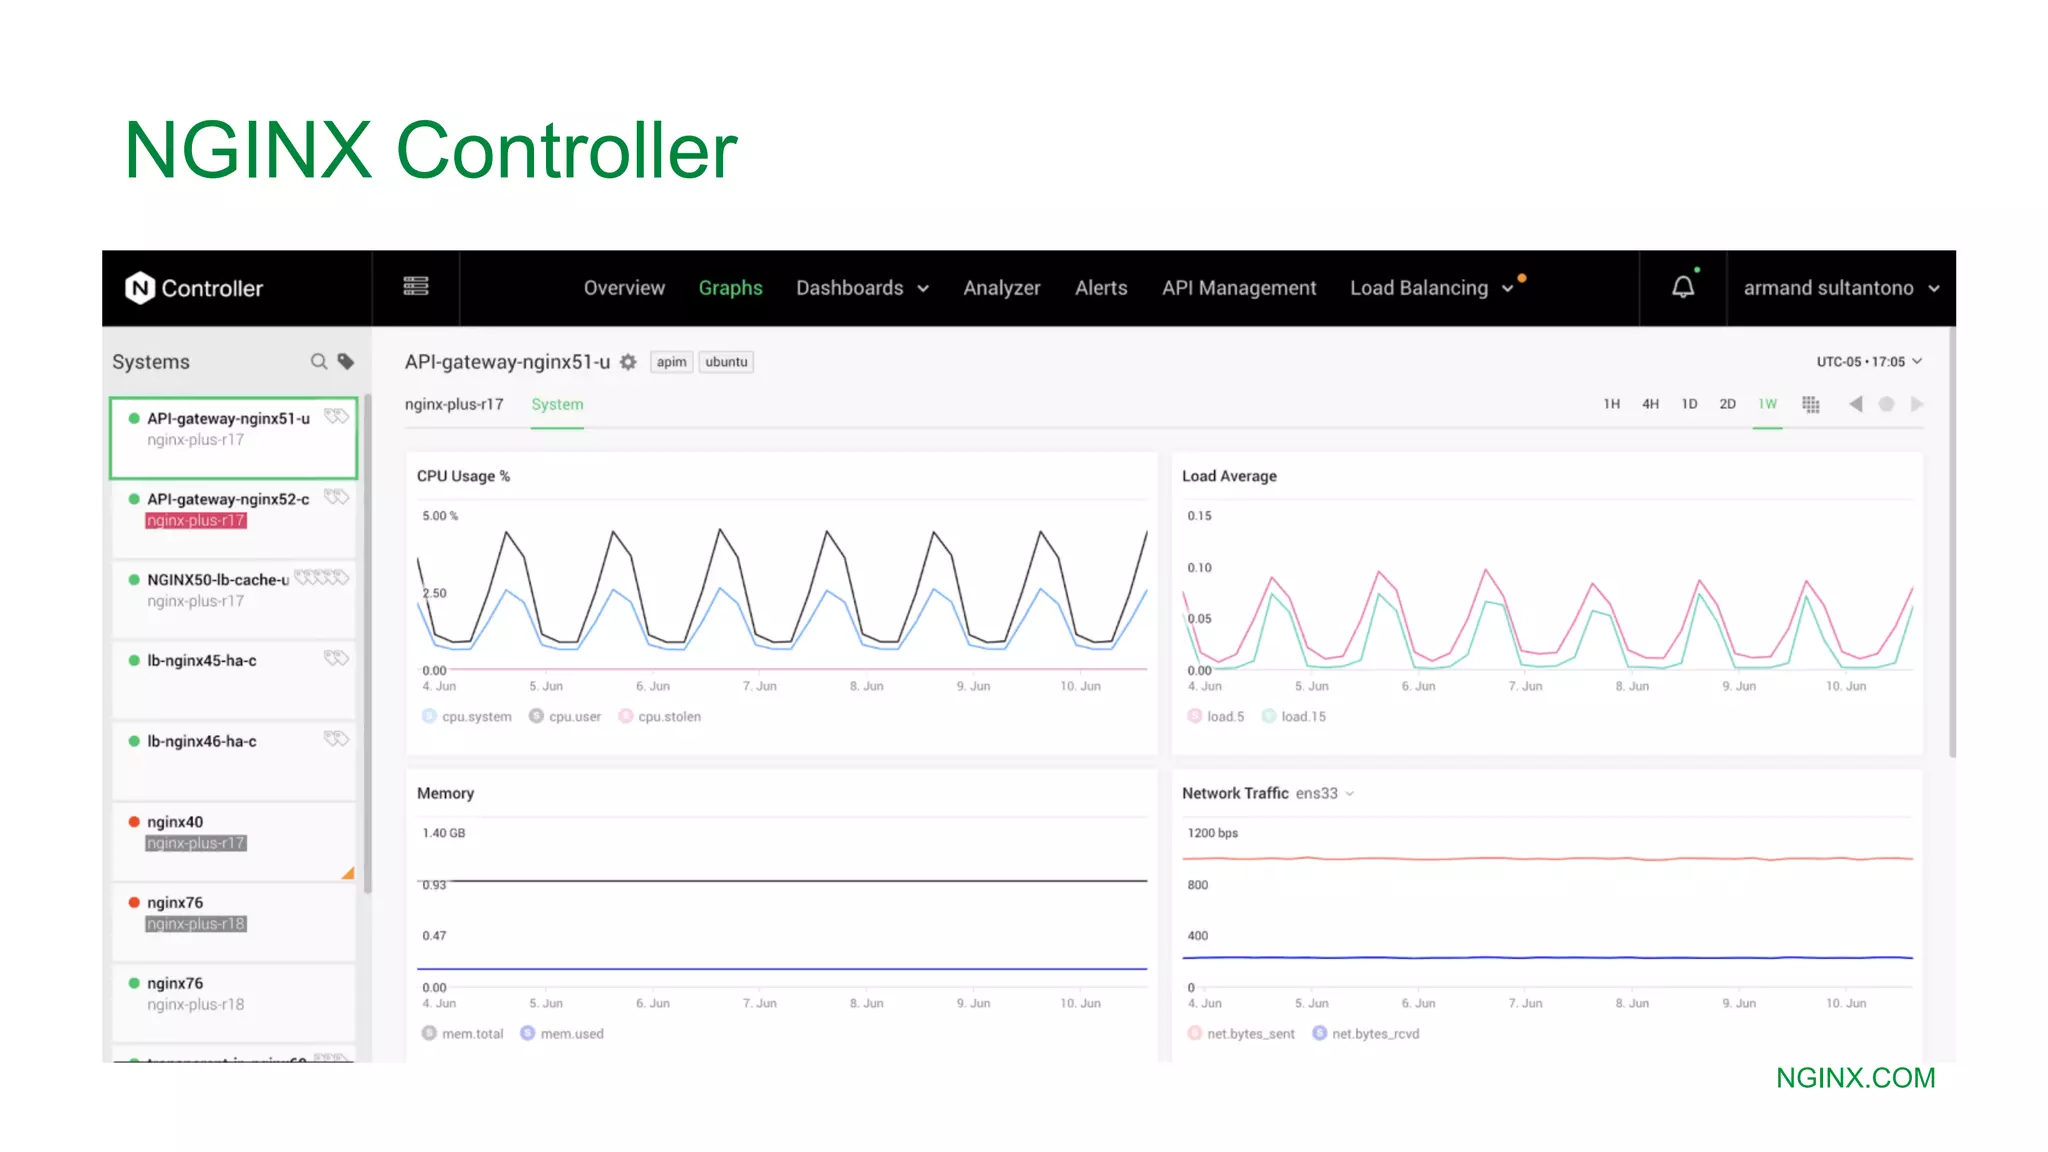This screenshot has width=2048, height=1152.
Task: Set time range to 1D
Action: 1689,404
